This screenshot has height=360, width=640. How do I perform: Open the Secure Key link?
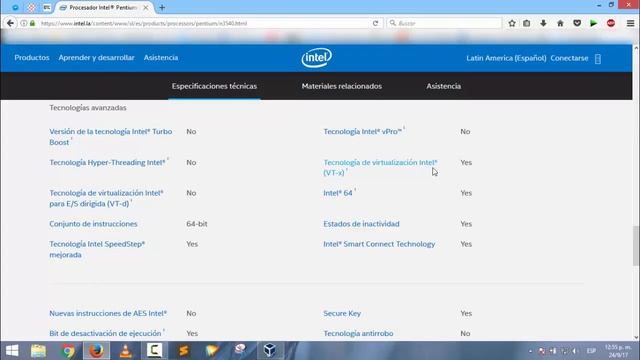pos(342,313)
